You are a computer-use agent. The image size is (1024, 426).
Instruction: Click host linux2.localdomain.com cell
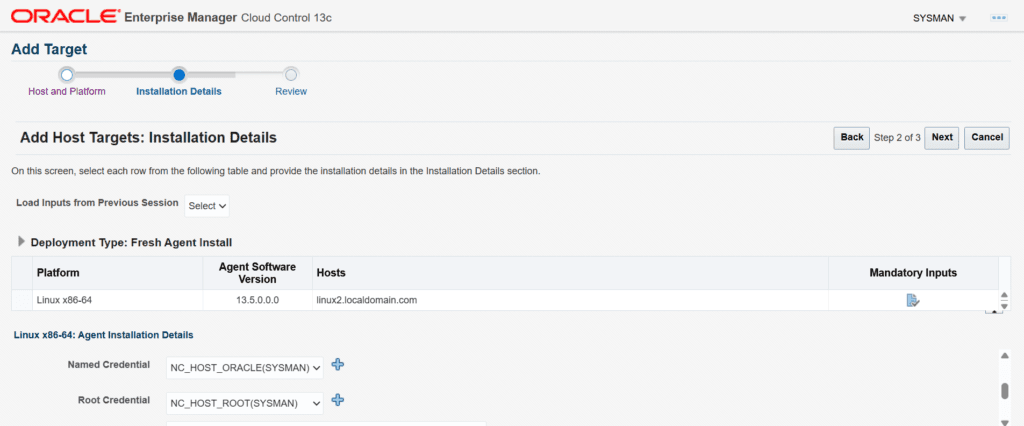click(x=570, y=301)
